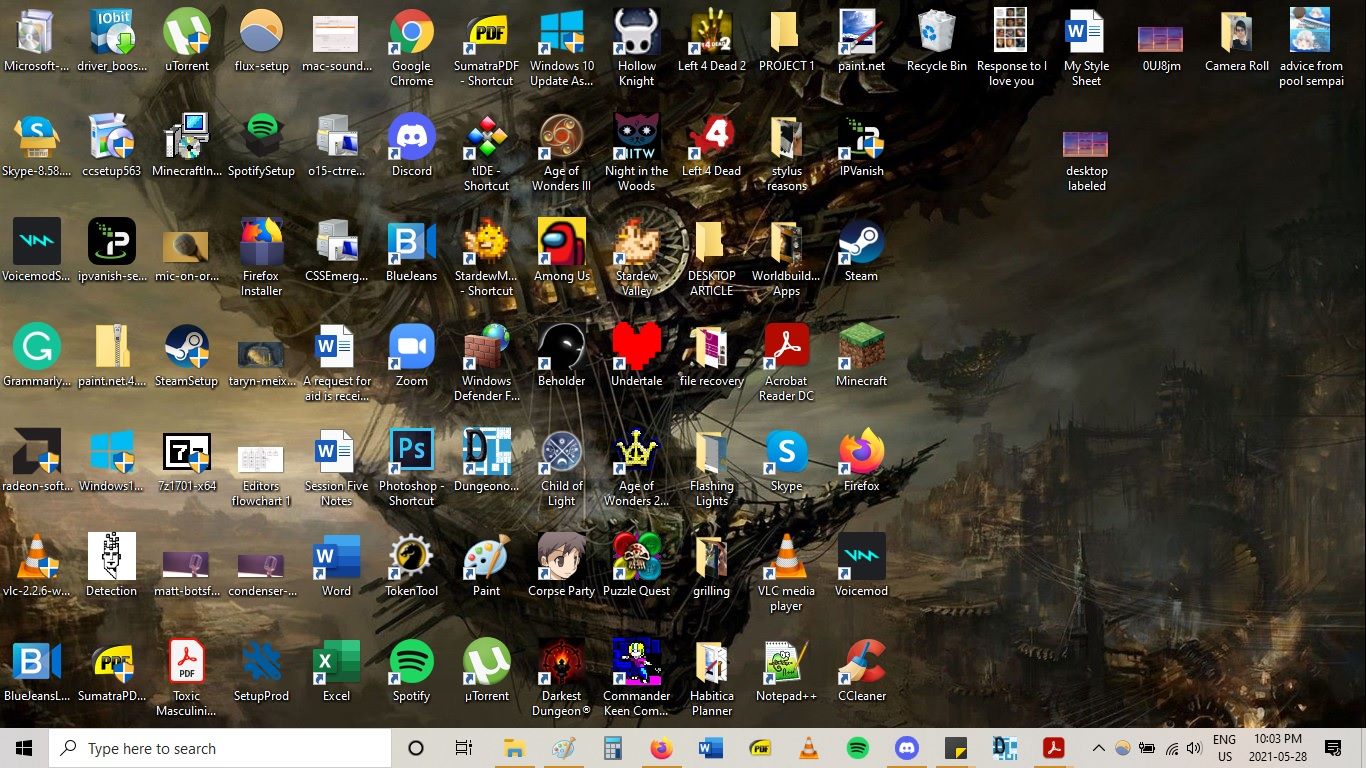The width and height of the screenshot is (1366, 768).
Task: Open Word from the taskbar
Action: (710, 747)
